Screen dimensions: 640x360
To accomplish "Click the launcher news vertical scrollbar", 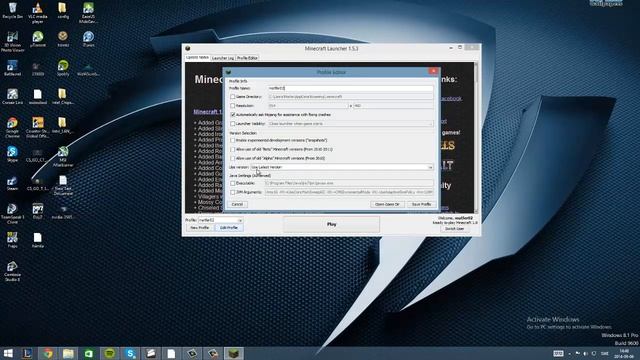I will coord(476,137).
